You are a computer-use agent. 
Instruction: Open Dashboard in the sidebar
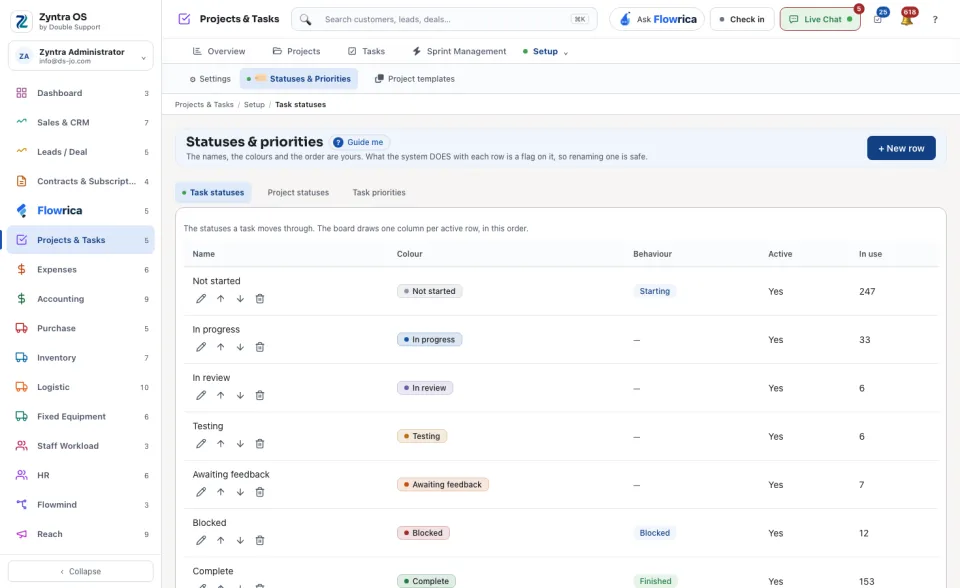[x=81, y=93]
